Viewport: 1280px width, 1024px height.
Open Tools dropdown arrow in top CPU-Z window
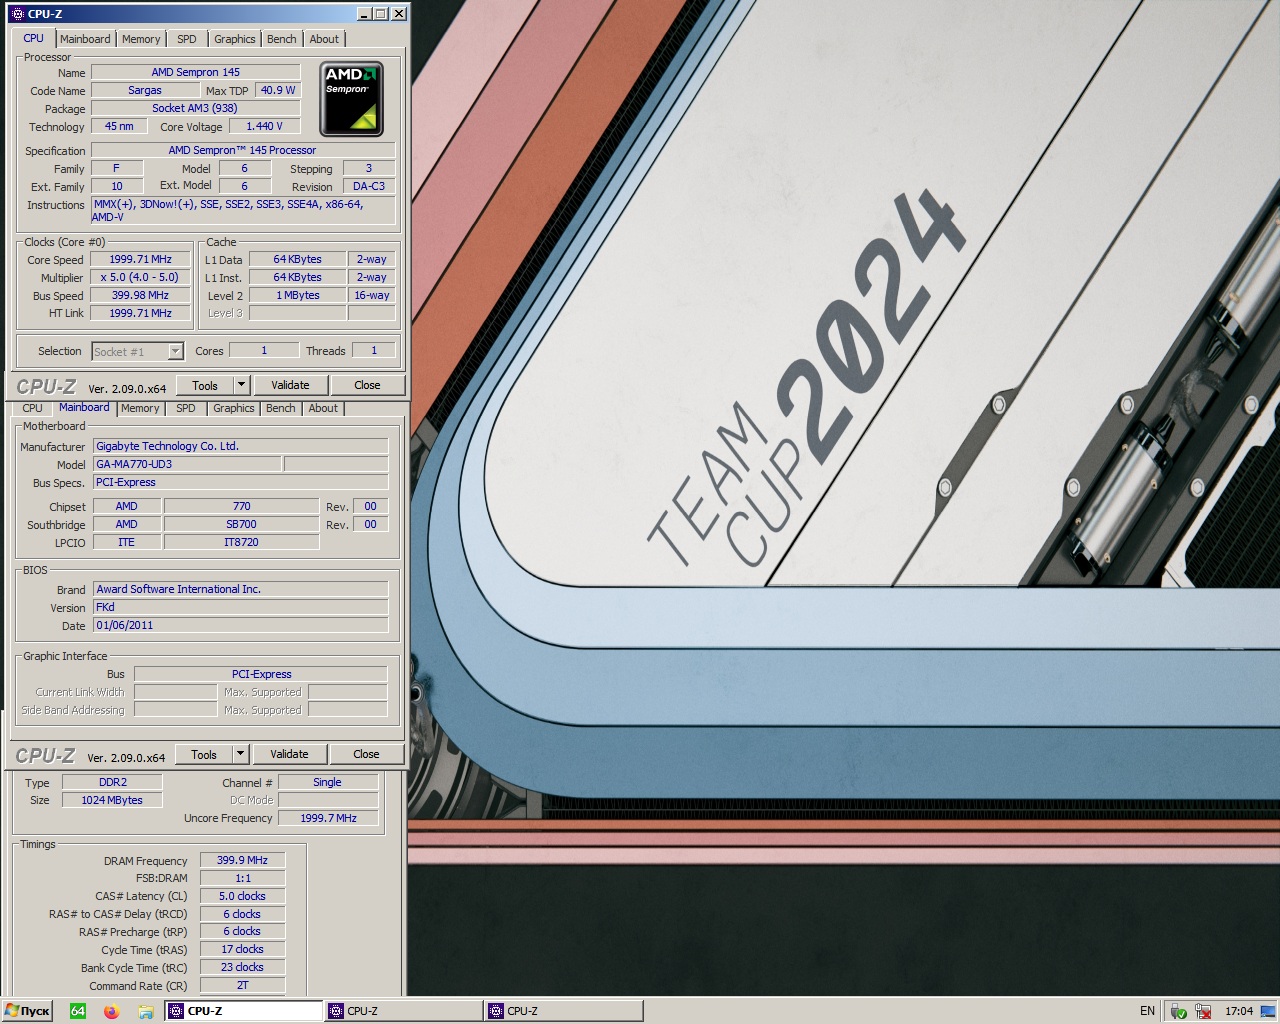click(x=241, y=385)
